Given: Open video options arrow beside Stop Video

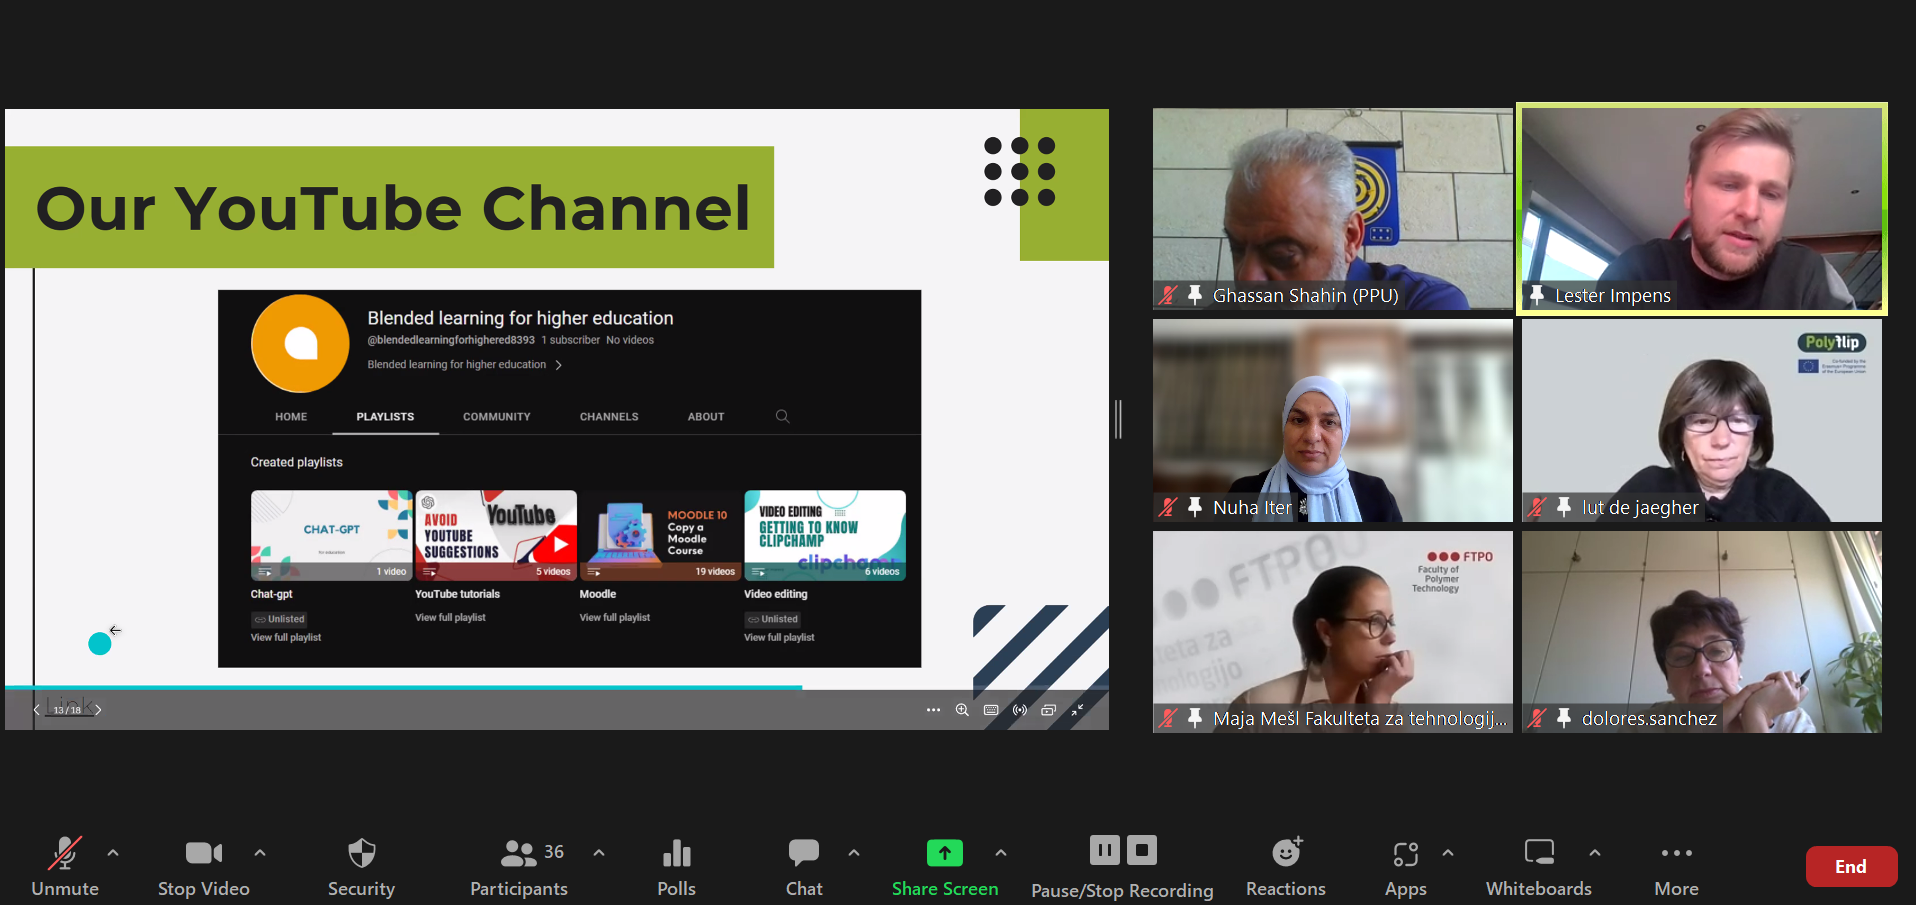Looking at the screenshot, I should (x=260, y=853).
